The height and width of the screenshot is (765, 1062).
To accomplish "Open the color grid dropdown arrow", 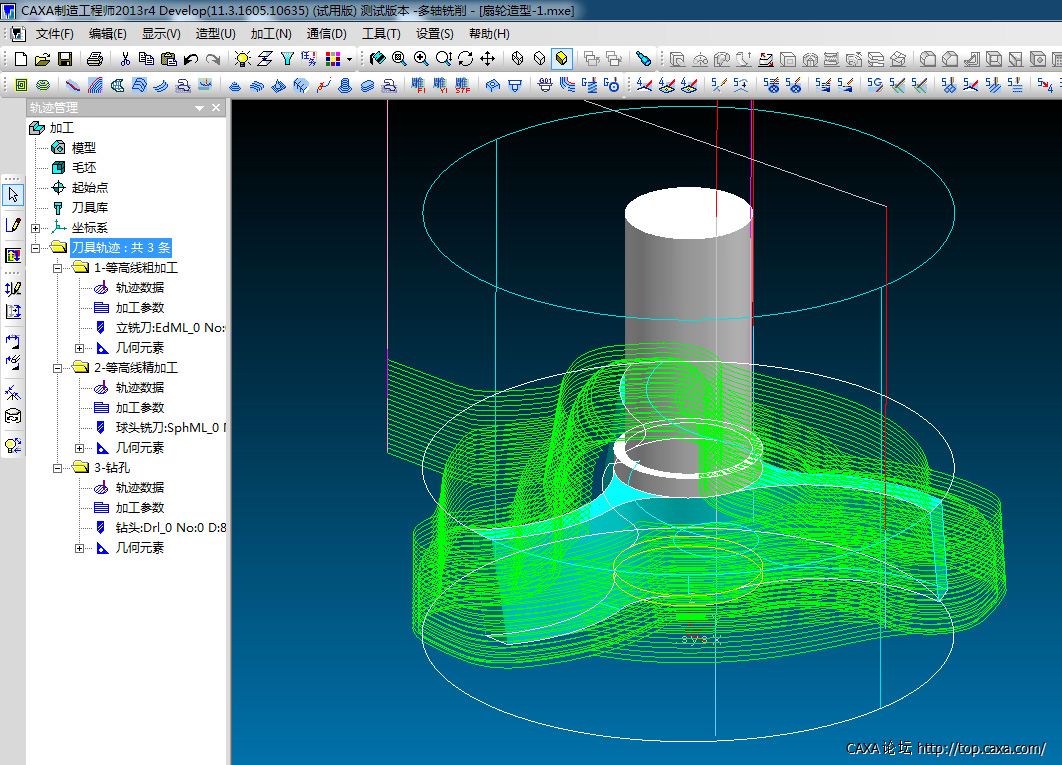I will click(349, 60).
